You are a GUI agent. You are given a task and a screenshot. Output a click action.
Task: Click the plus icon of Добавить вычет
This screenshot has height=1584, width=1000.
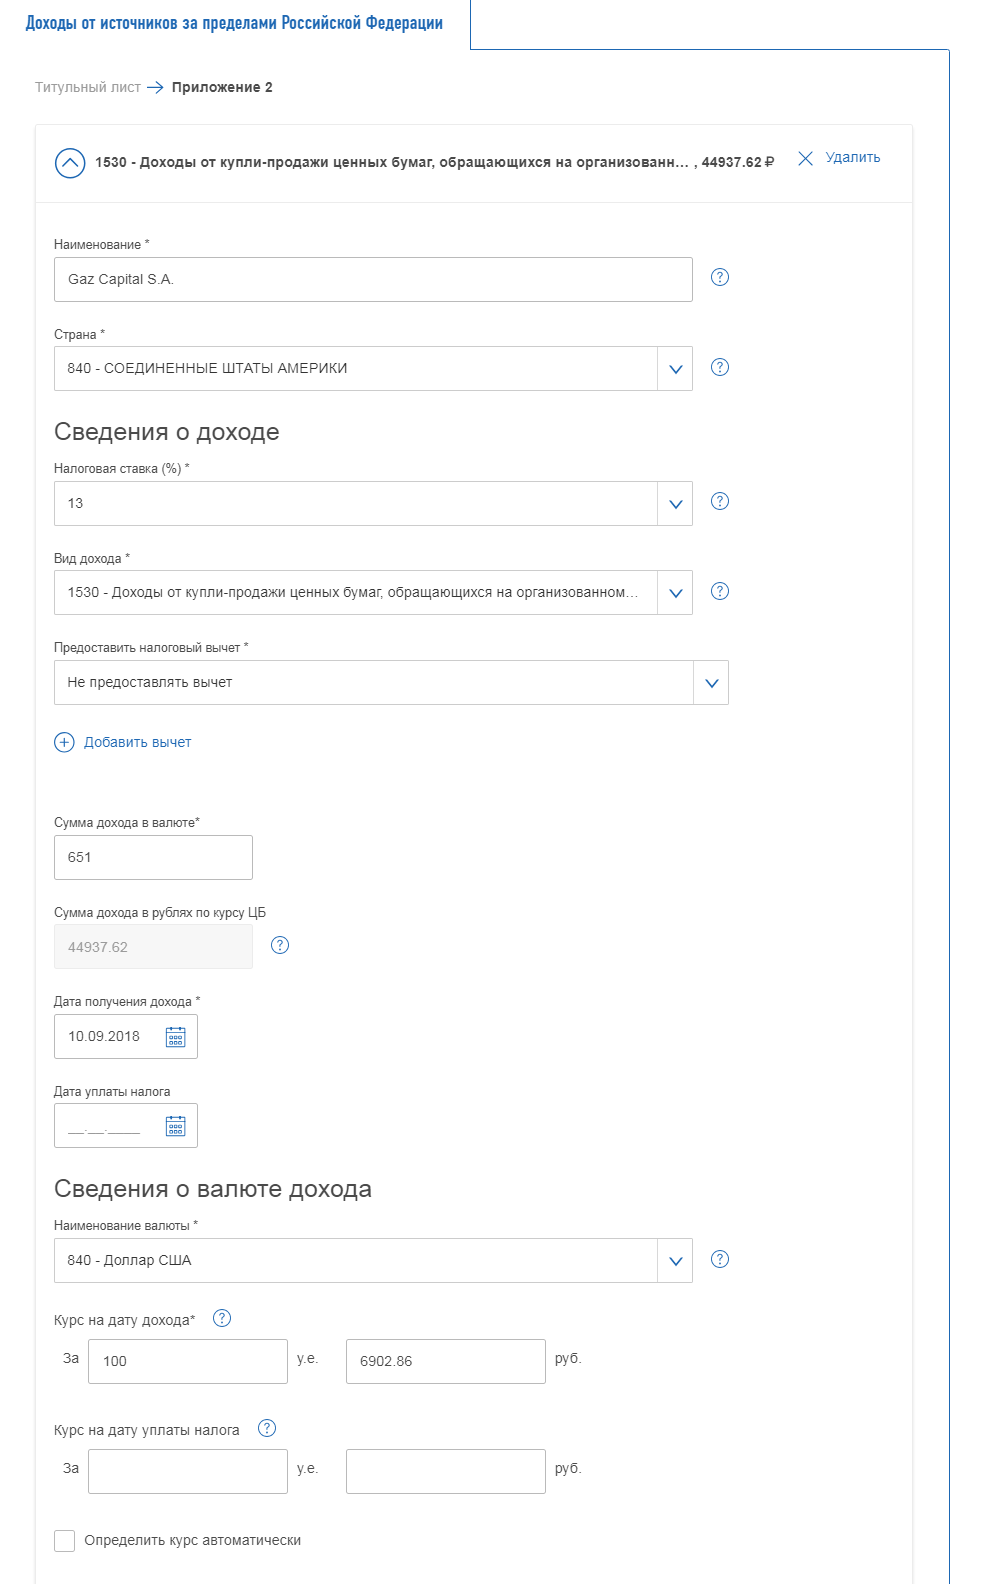pyautogui.click(x=64, y=742)
